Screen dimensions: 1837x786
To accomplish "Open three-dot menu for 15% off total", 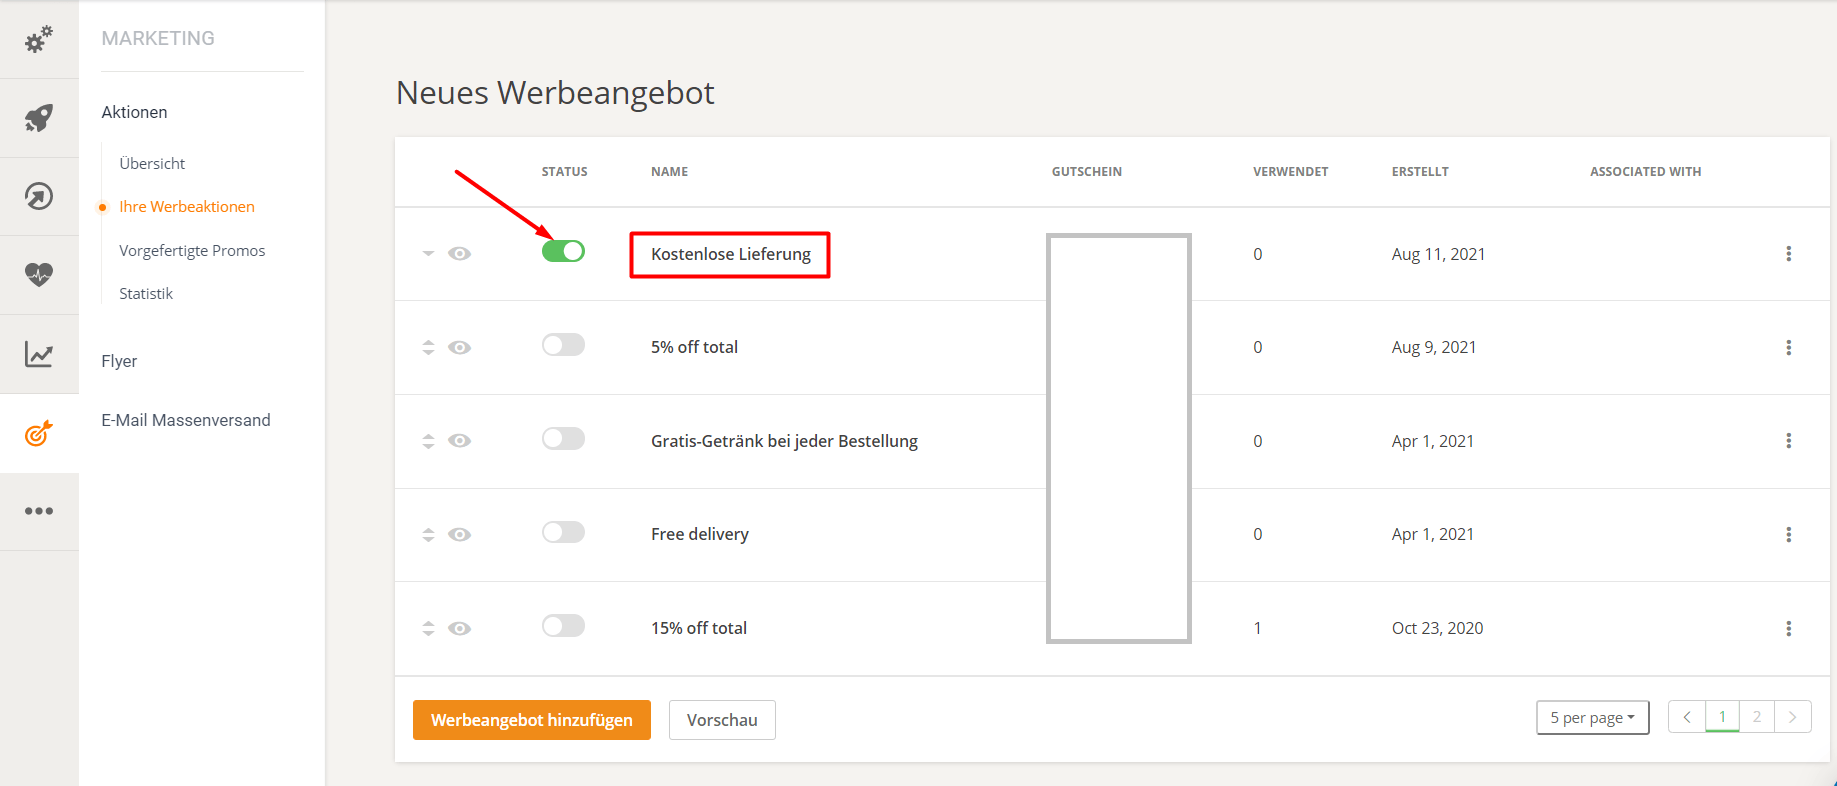I will pyautogui.click(x=1788, y=628).
